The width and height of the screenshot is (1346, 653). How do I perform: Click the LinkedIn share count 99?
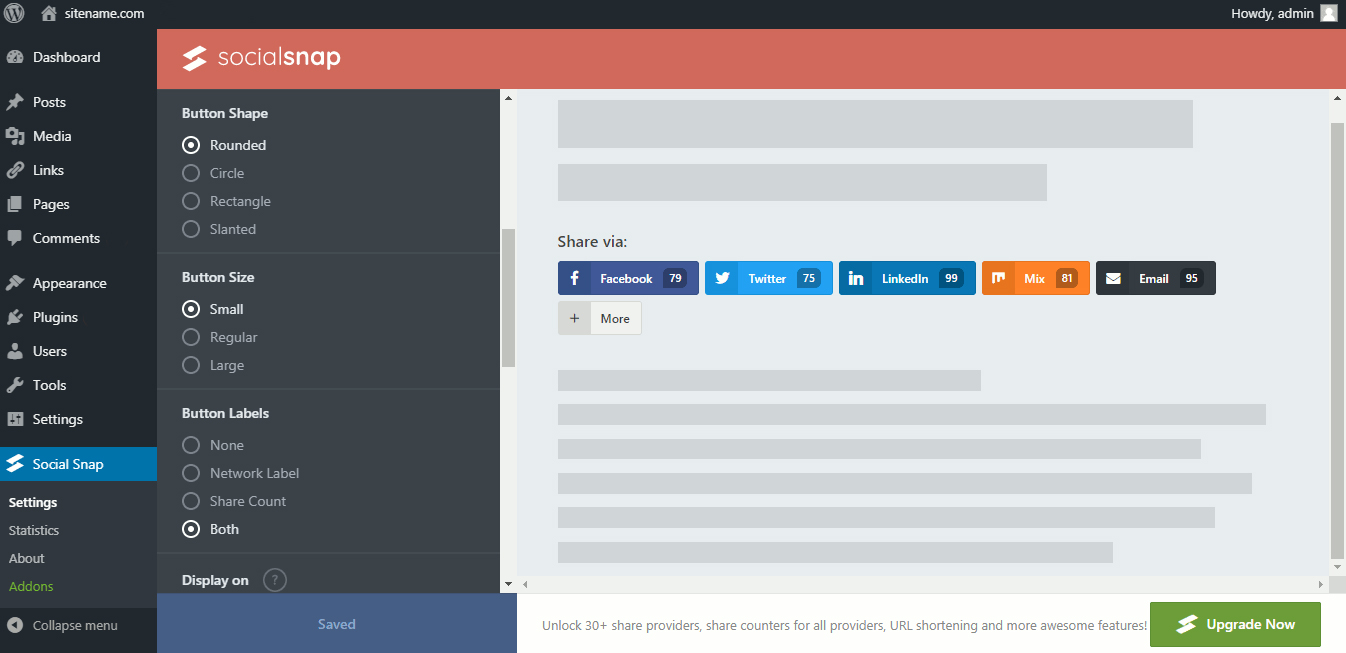[951, 278]
